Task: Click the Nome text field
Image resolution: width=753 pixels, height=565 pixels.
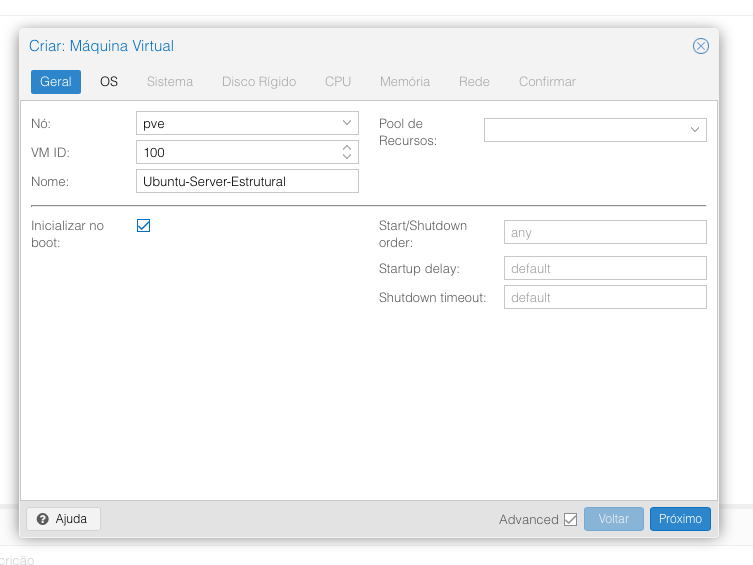Action: 247,181
